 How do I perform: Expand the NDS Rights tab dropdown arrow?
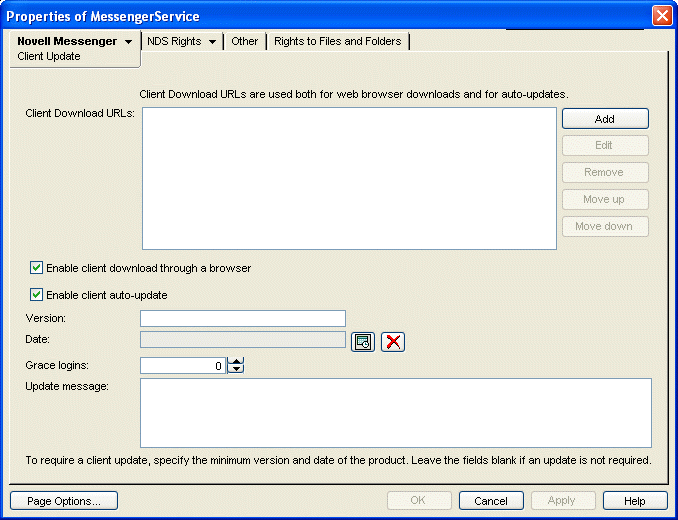[212, 42]
